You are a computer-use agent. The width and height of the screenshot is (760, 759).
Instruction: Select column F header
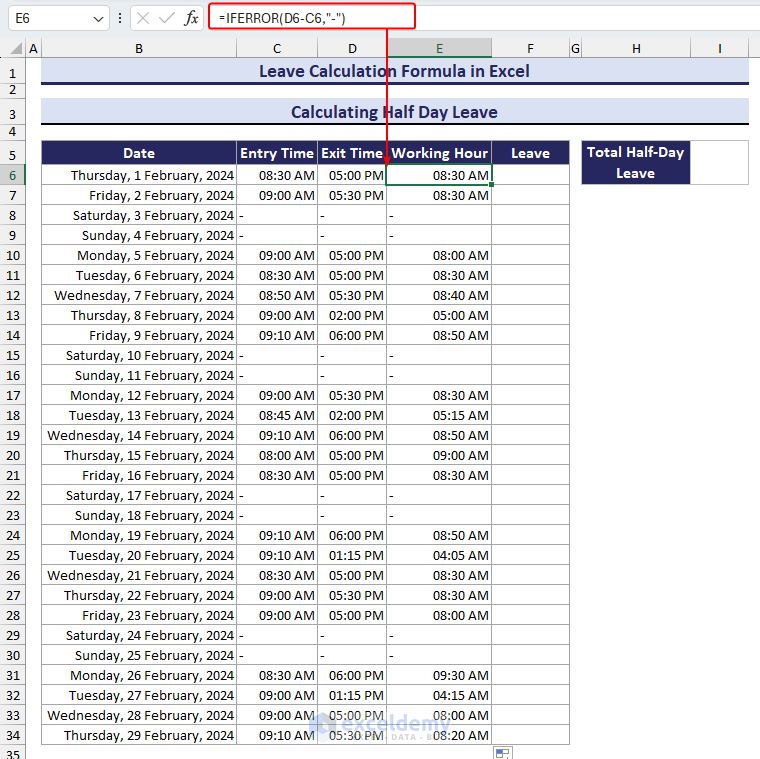(530, 48)
